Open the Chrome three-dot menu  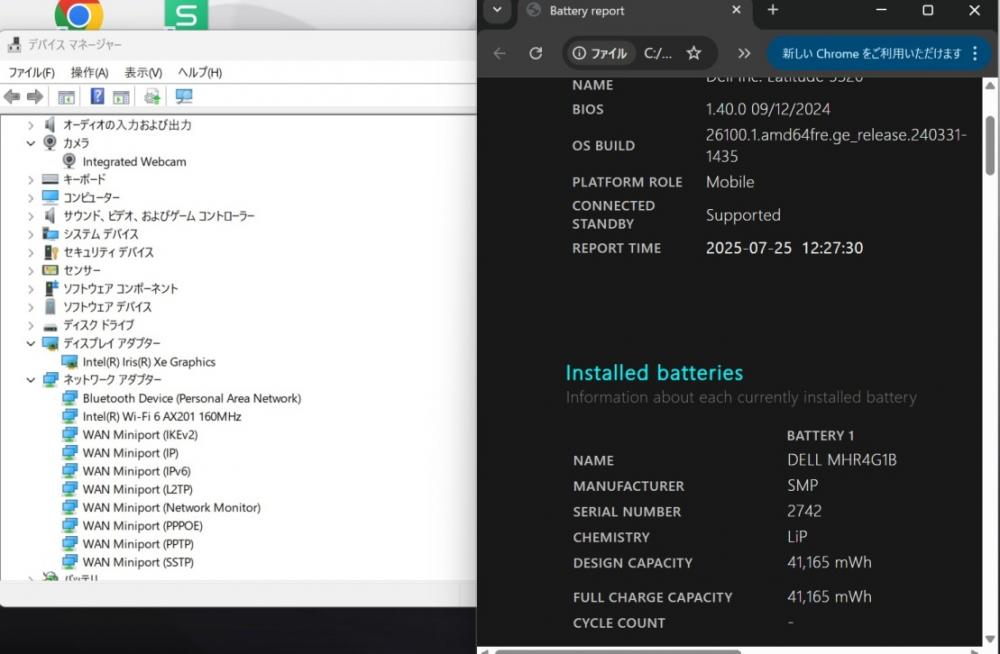point(974,54)
